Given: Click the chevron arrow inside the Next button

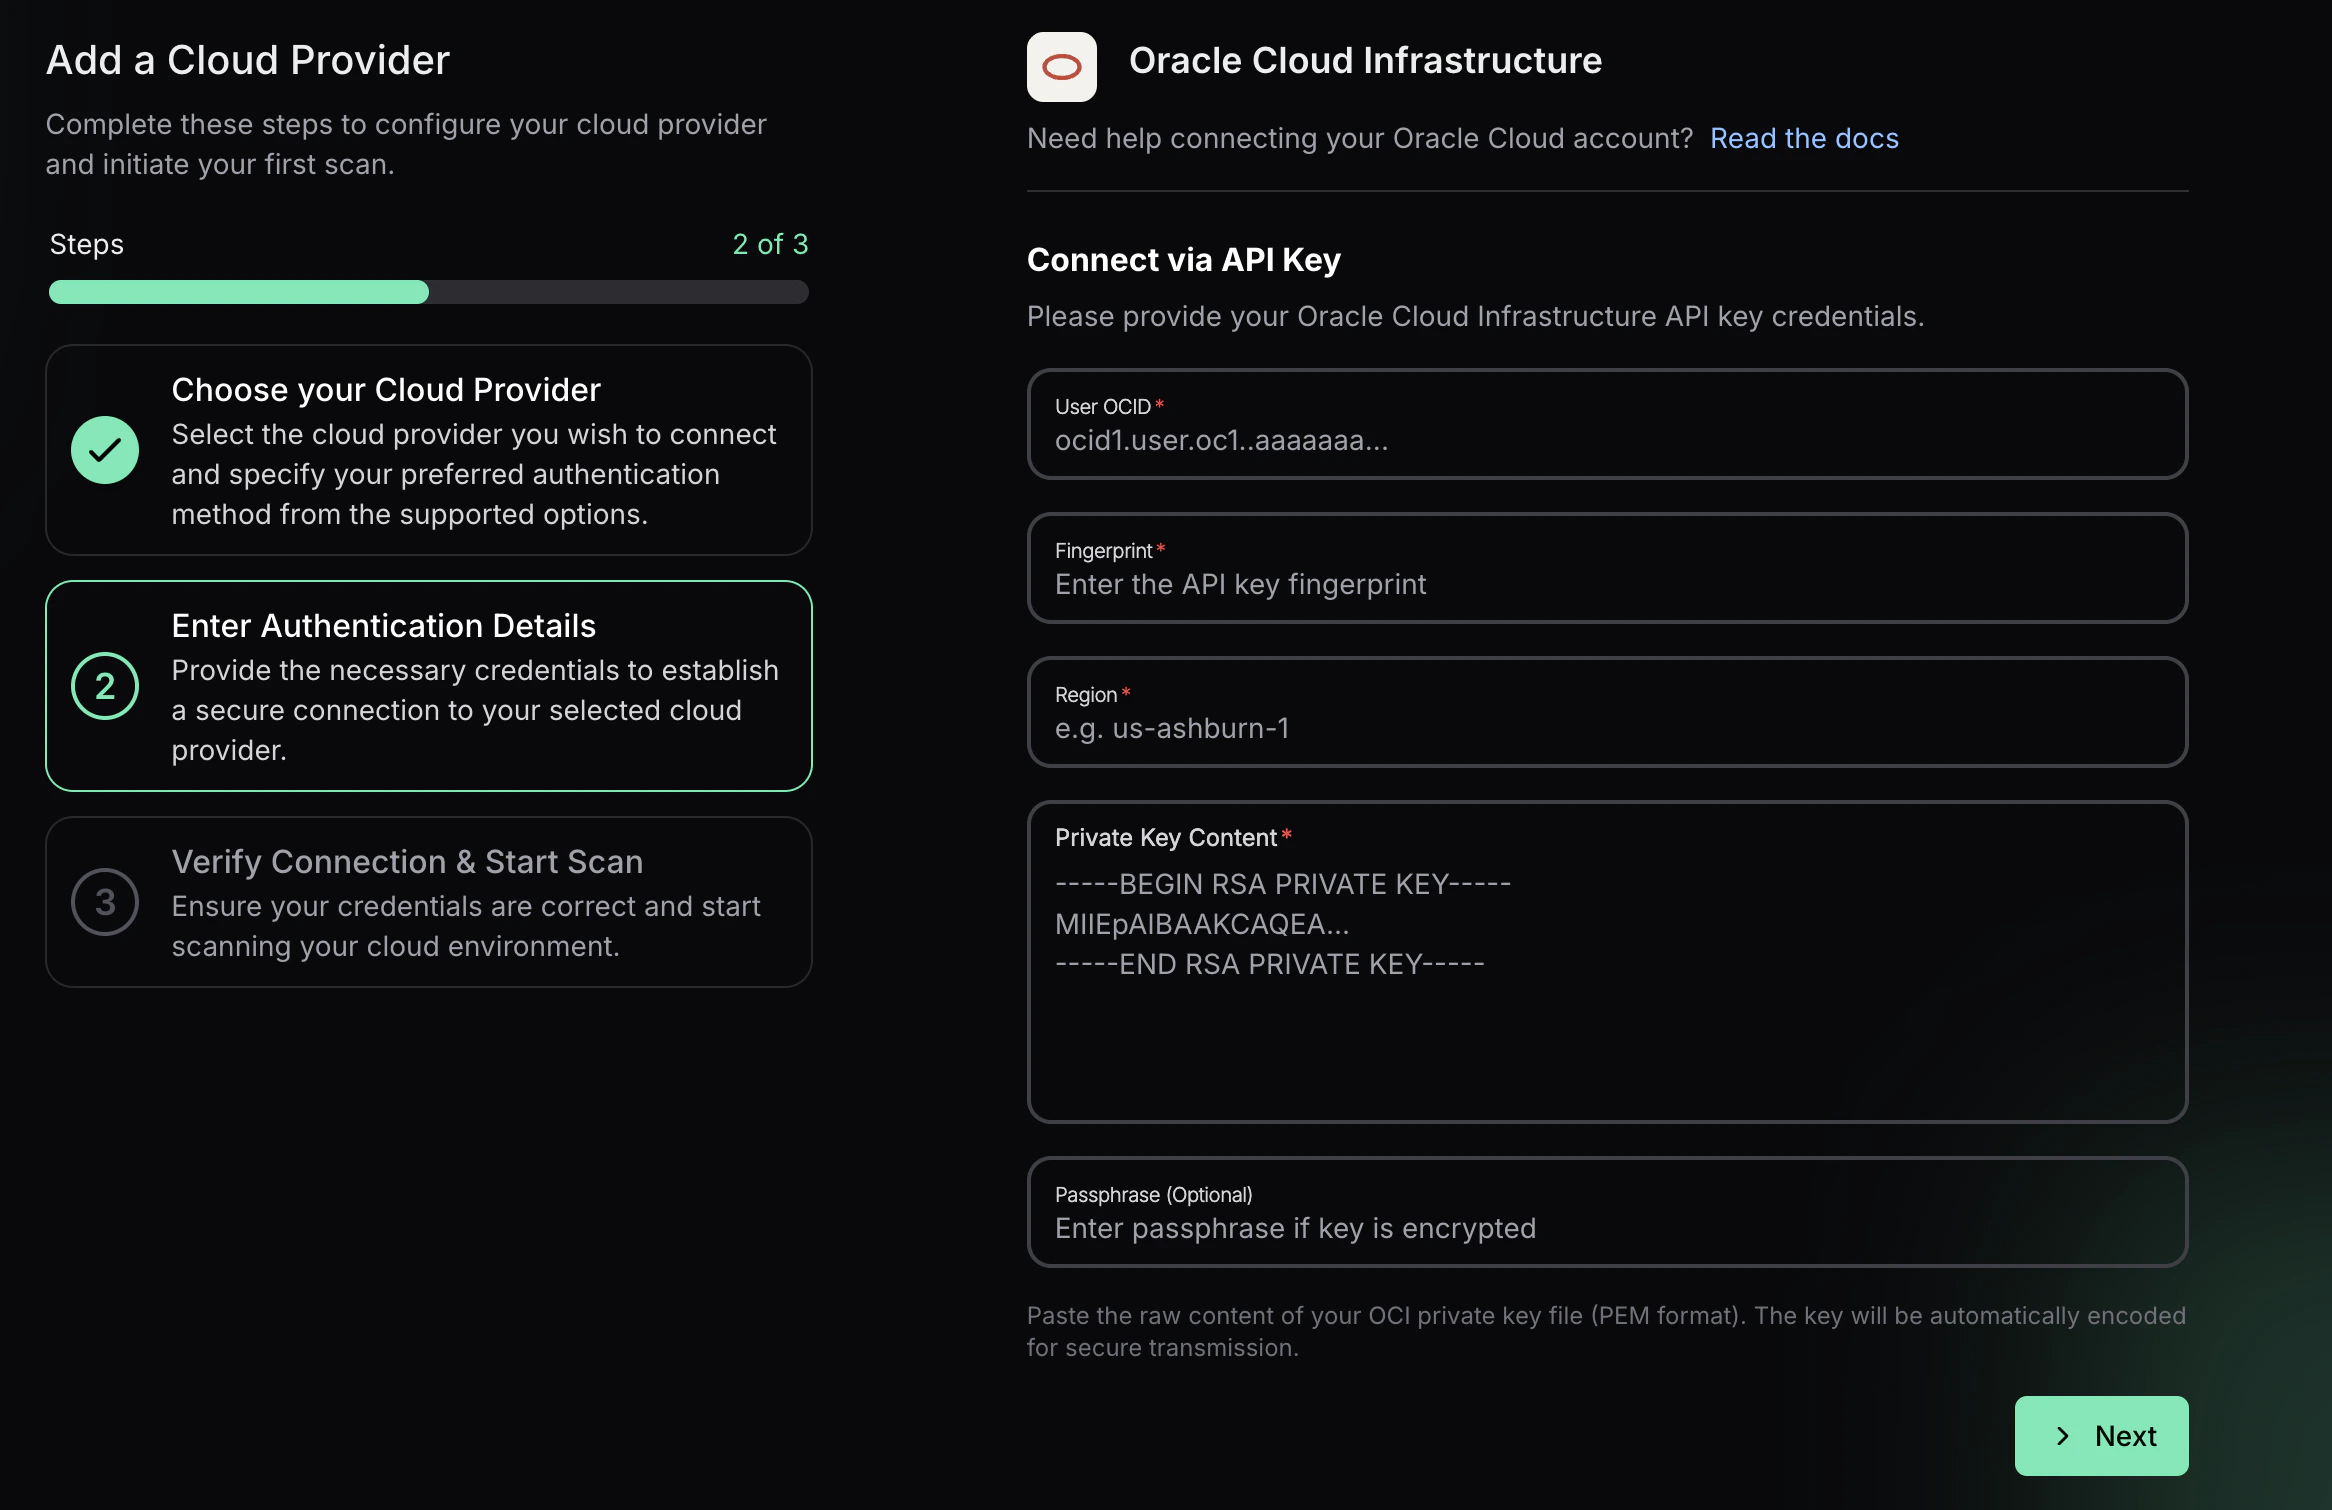Looking at the screenshot, I should click(2062, 1436).
